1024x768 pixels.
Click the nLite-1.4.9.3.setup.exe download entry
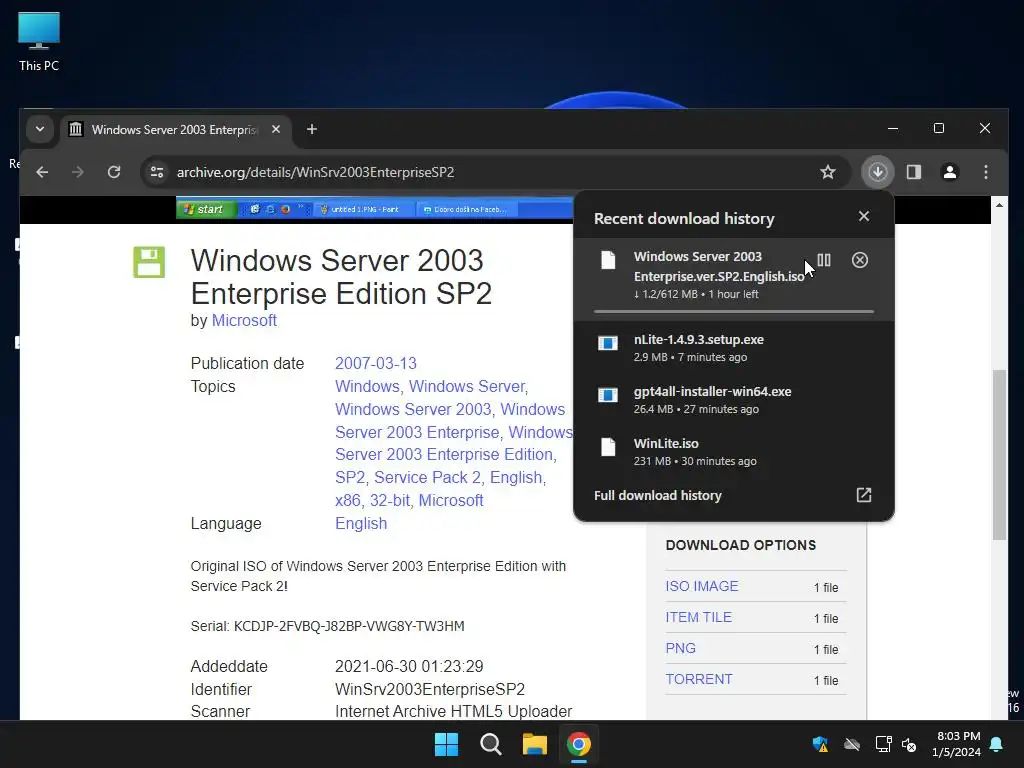(x=733, y=348)
